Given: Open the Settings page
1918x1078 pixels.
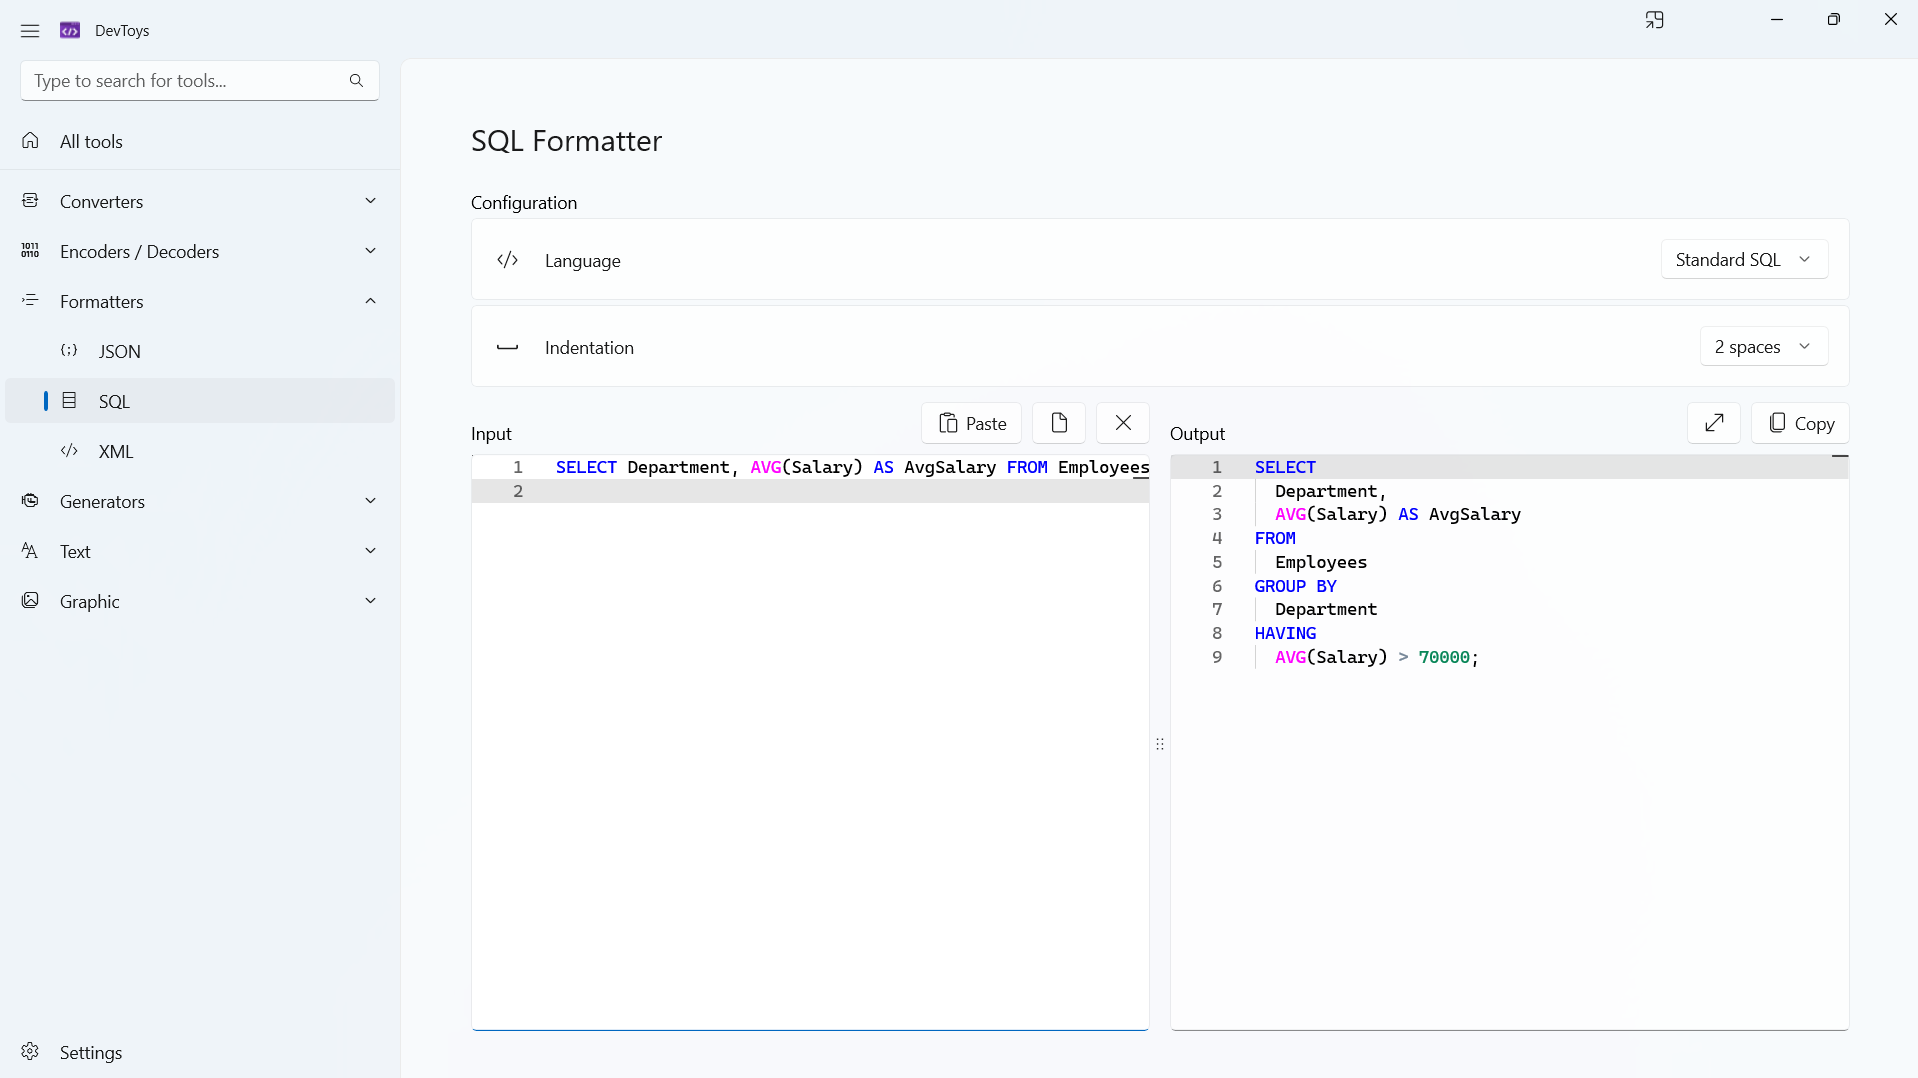Looking at the screenshot, I should 200,1052.
